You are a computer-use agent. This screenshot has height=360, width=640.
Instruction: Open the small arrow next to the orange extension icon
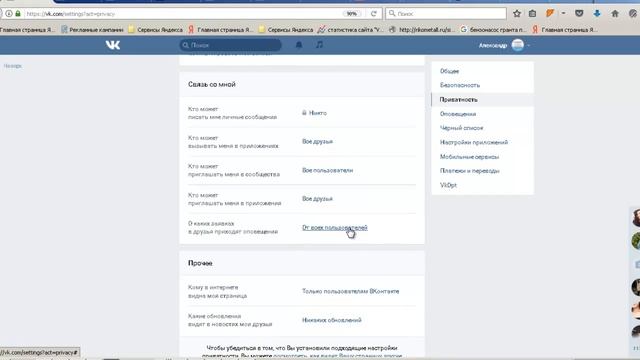[x=563, y=13]
